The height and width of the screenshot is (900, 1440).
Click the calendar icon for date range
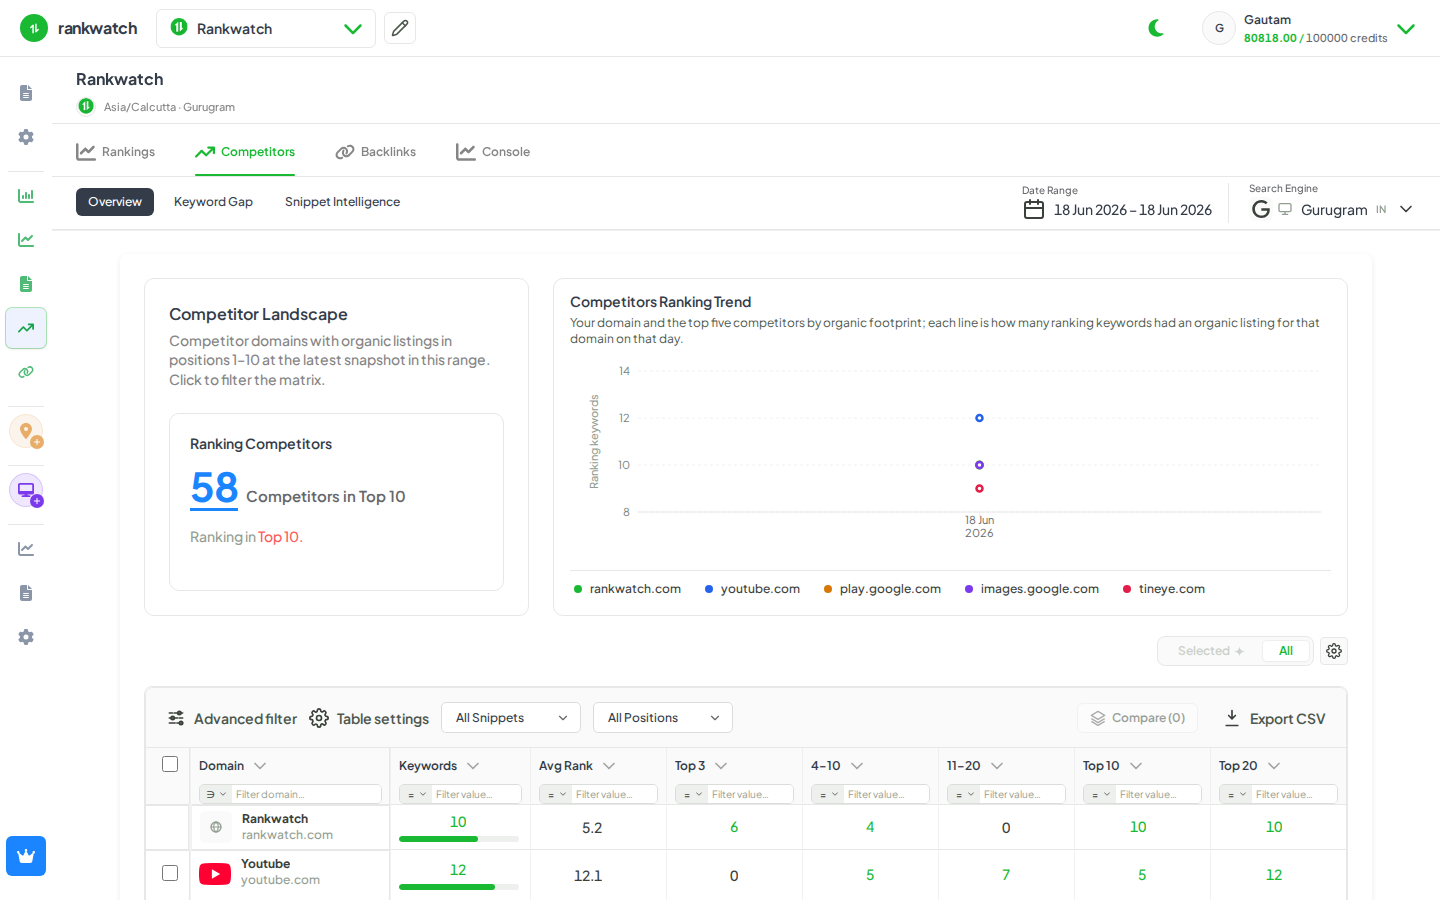point(1034,209)
